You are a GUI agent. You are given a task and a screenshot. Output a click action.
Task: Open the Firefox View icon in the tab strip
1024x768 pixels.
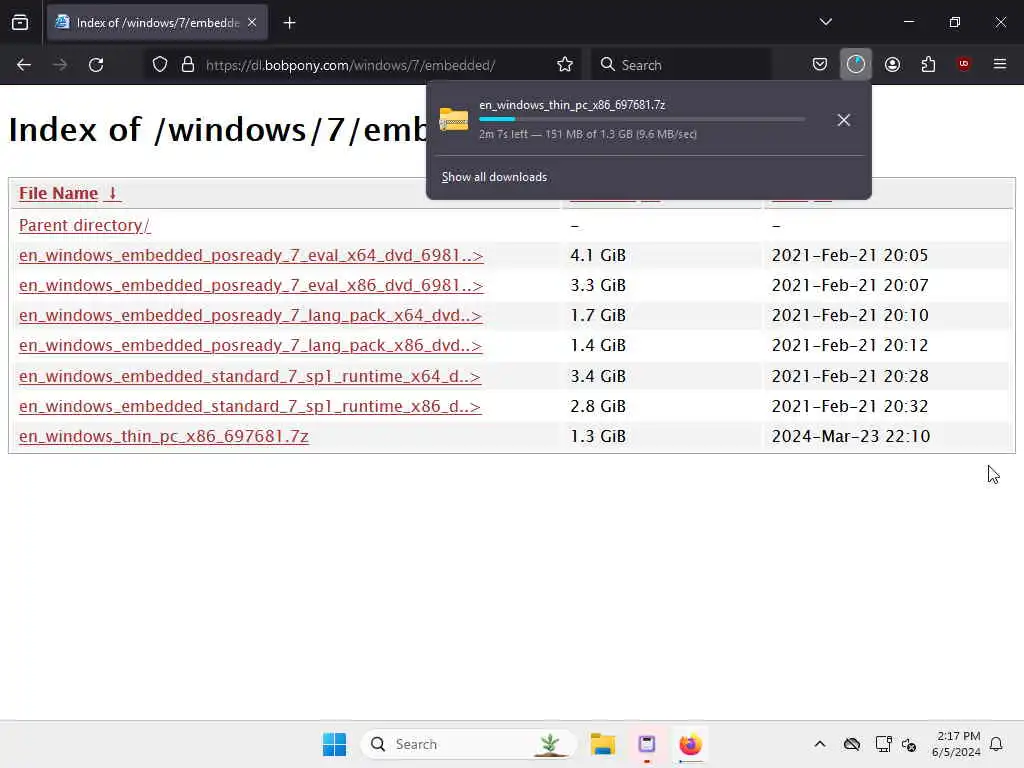coord(20,23)
